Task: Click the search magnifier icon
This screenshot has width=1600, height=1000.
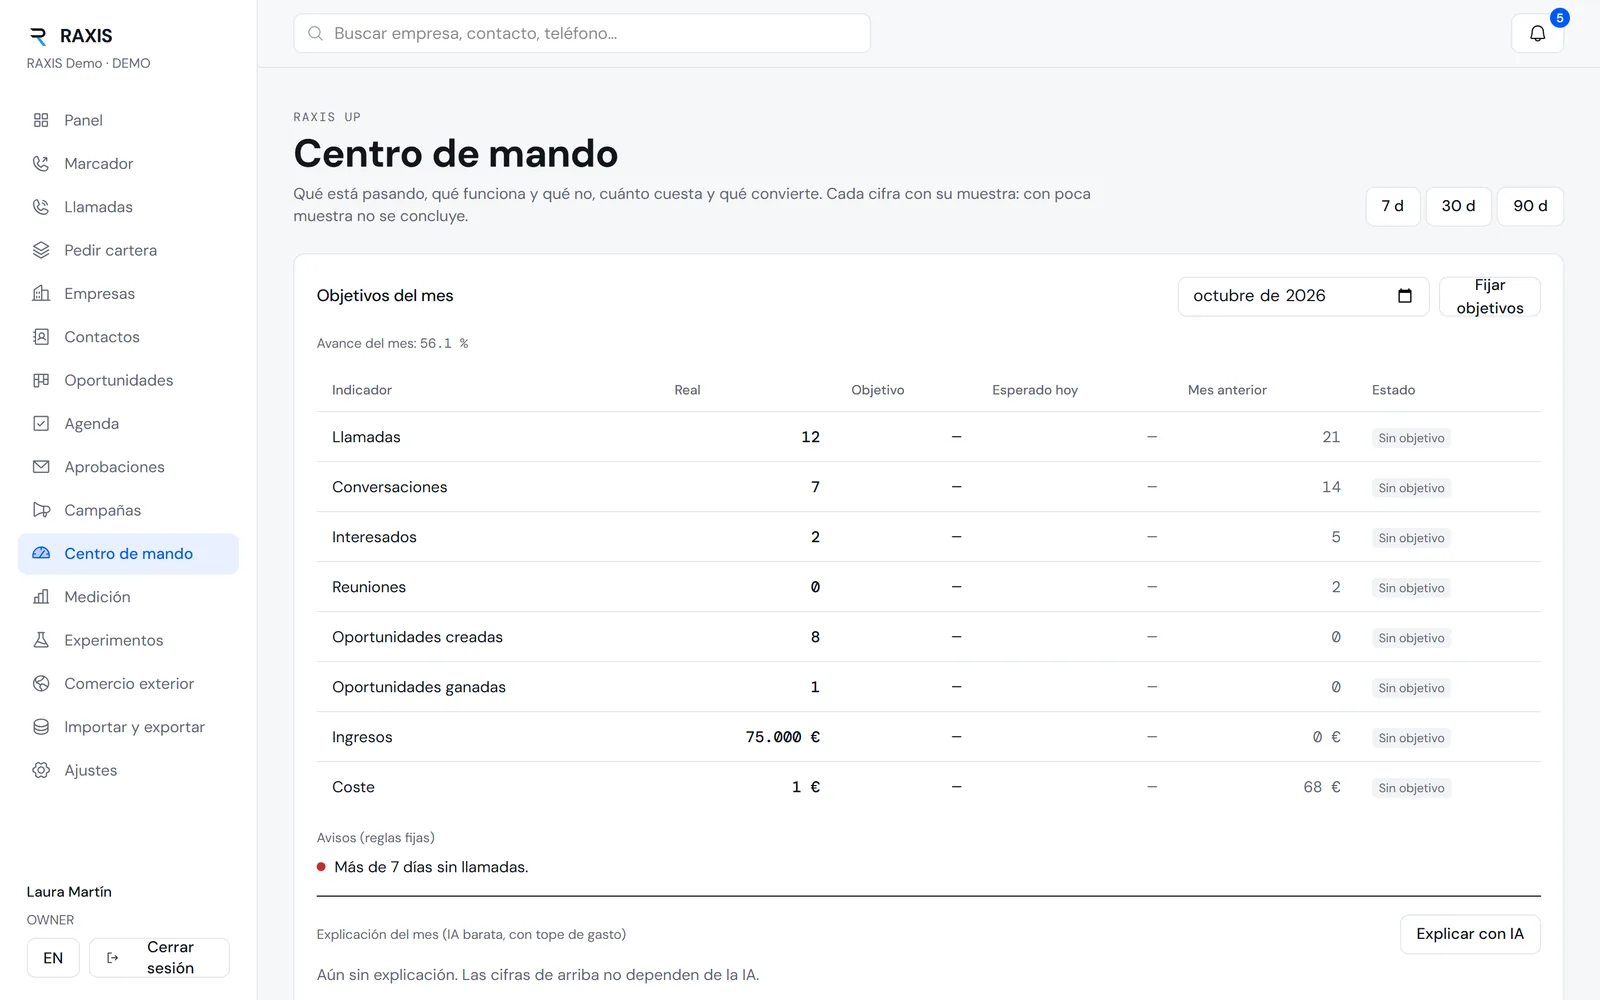Action: pos(315,33)
